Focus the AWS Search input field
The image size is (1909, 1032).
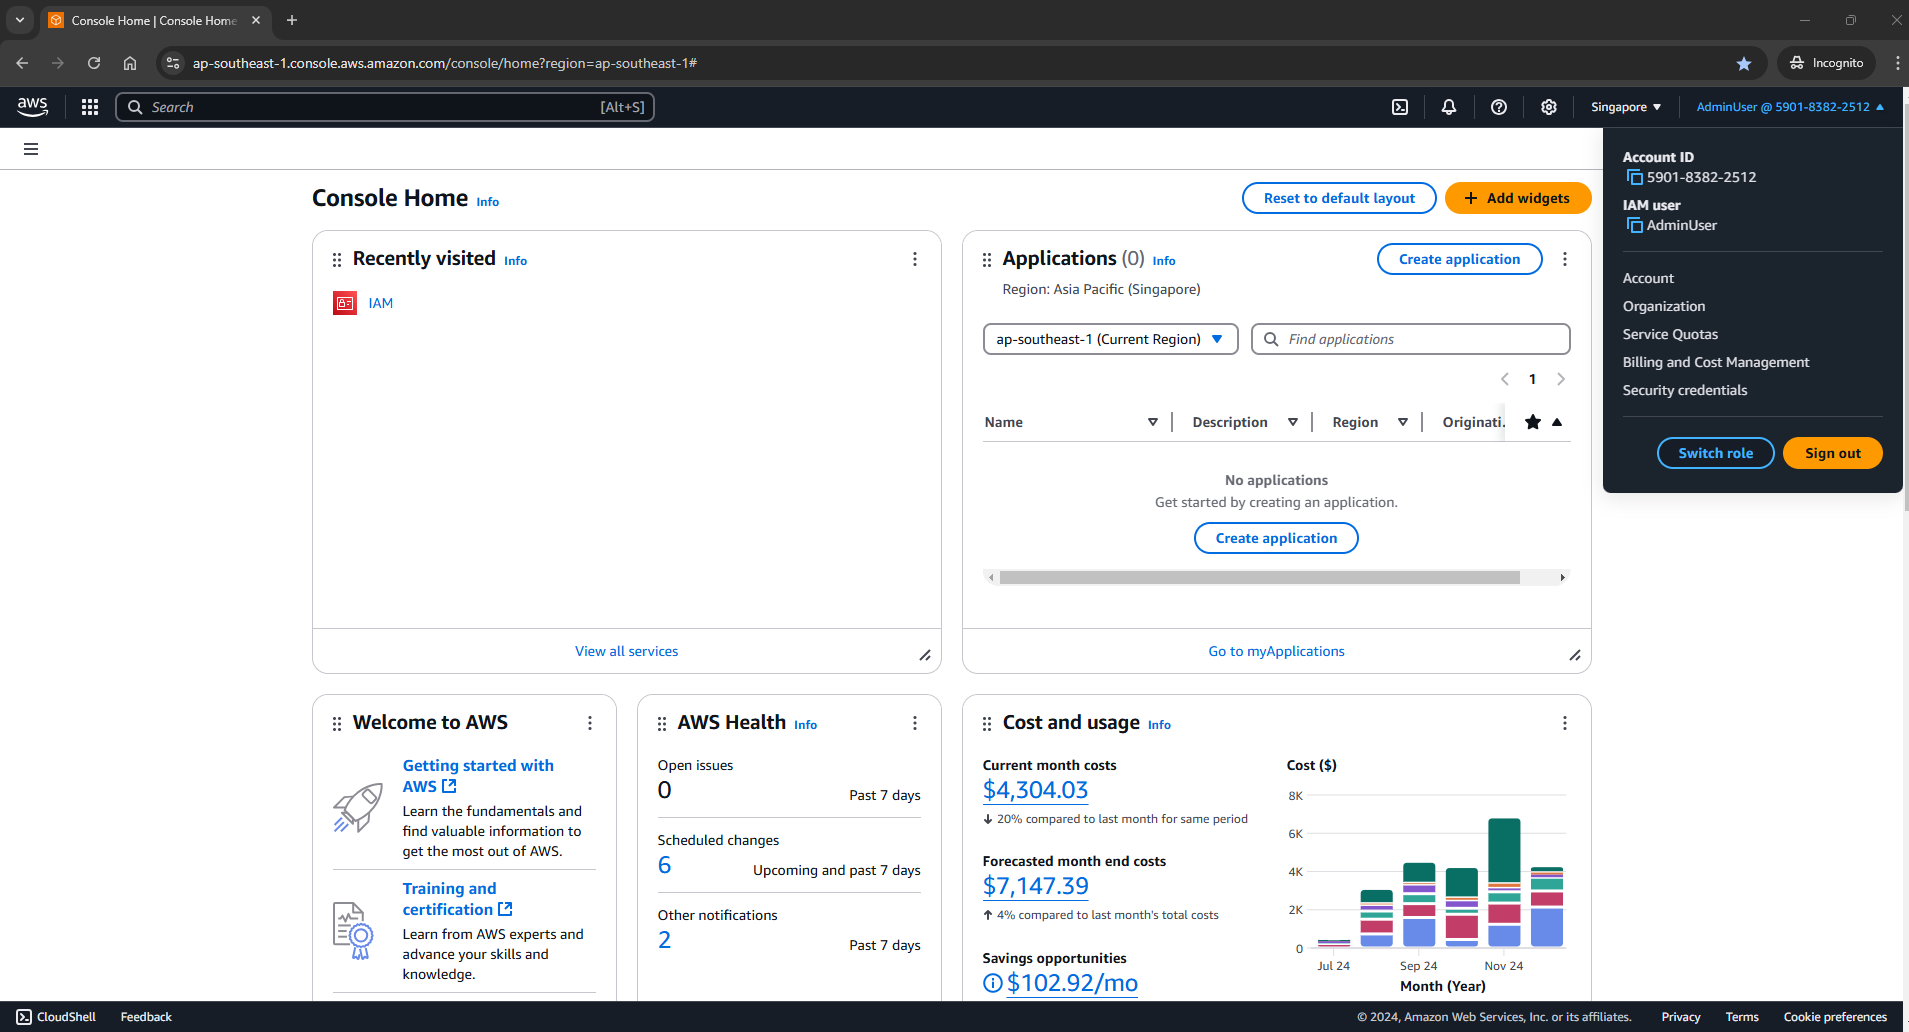pos(385,107)
